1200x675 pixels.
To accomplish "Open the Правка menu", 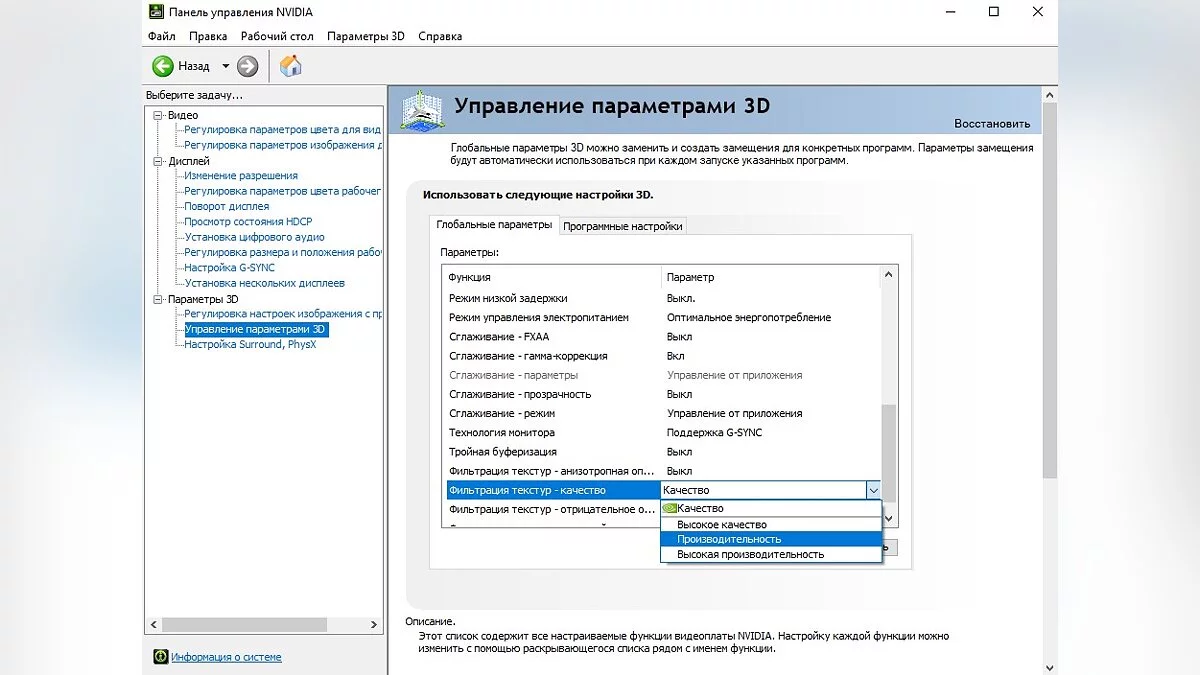I will point(208,36).
